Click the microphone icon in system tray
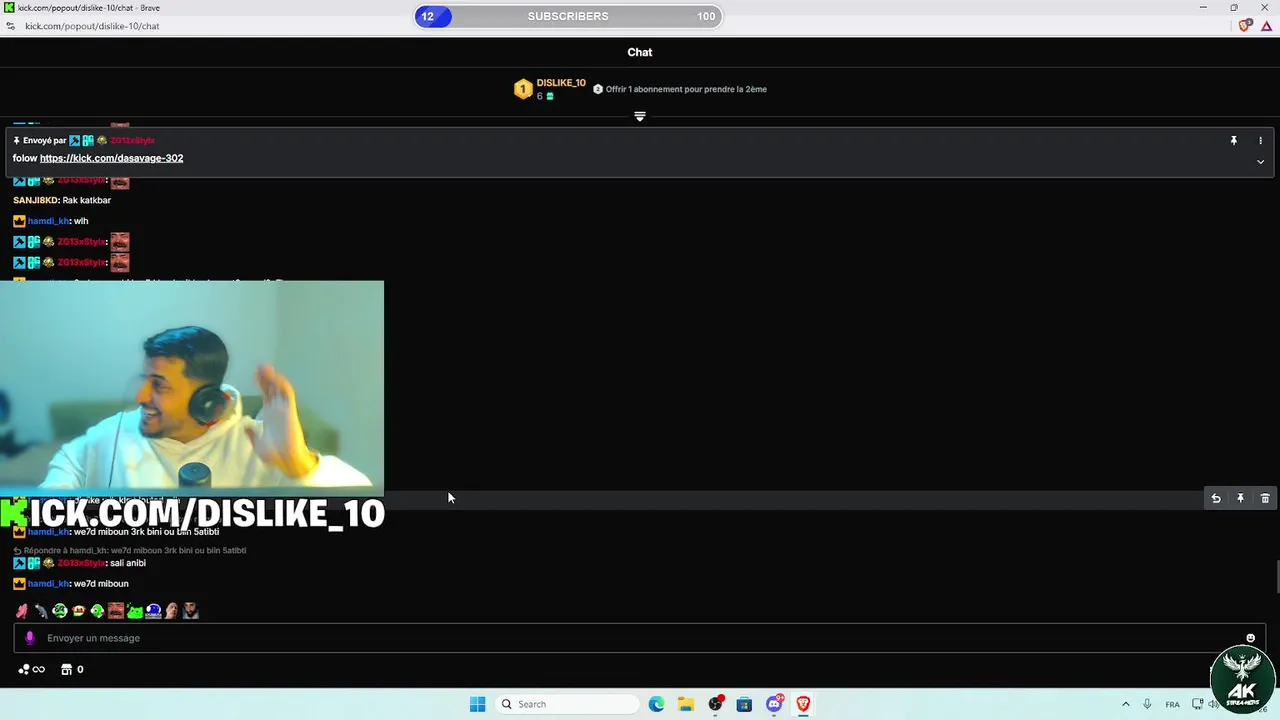Screen dimensions: 1280x720 pos(1147,704)
